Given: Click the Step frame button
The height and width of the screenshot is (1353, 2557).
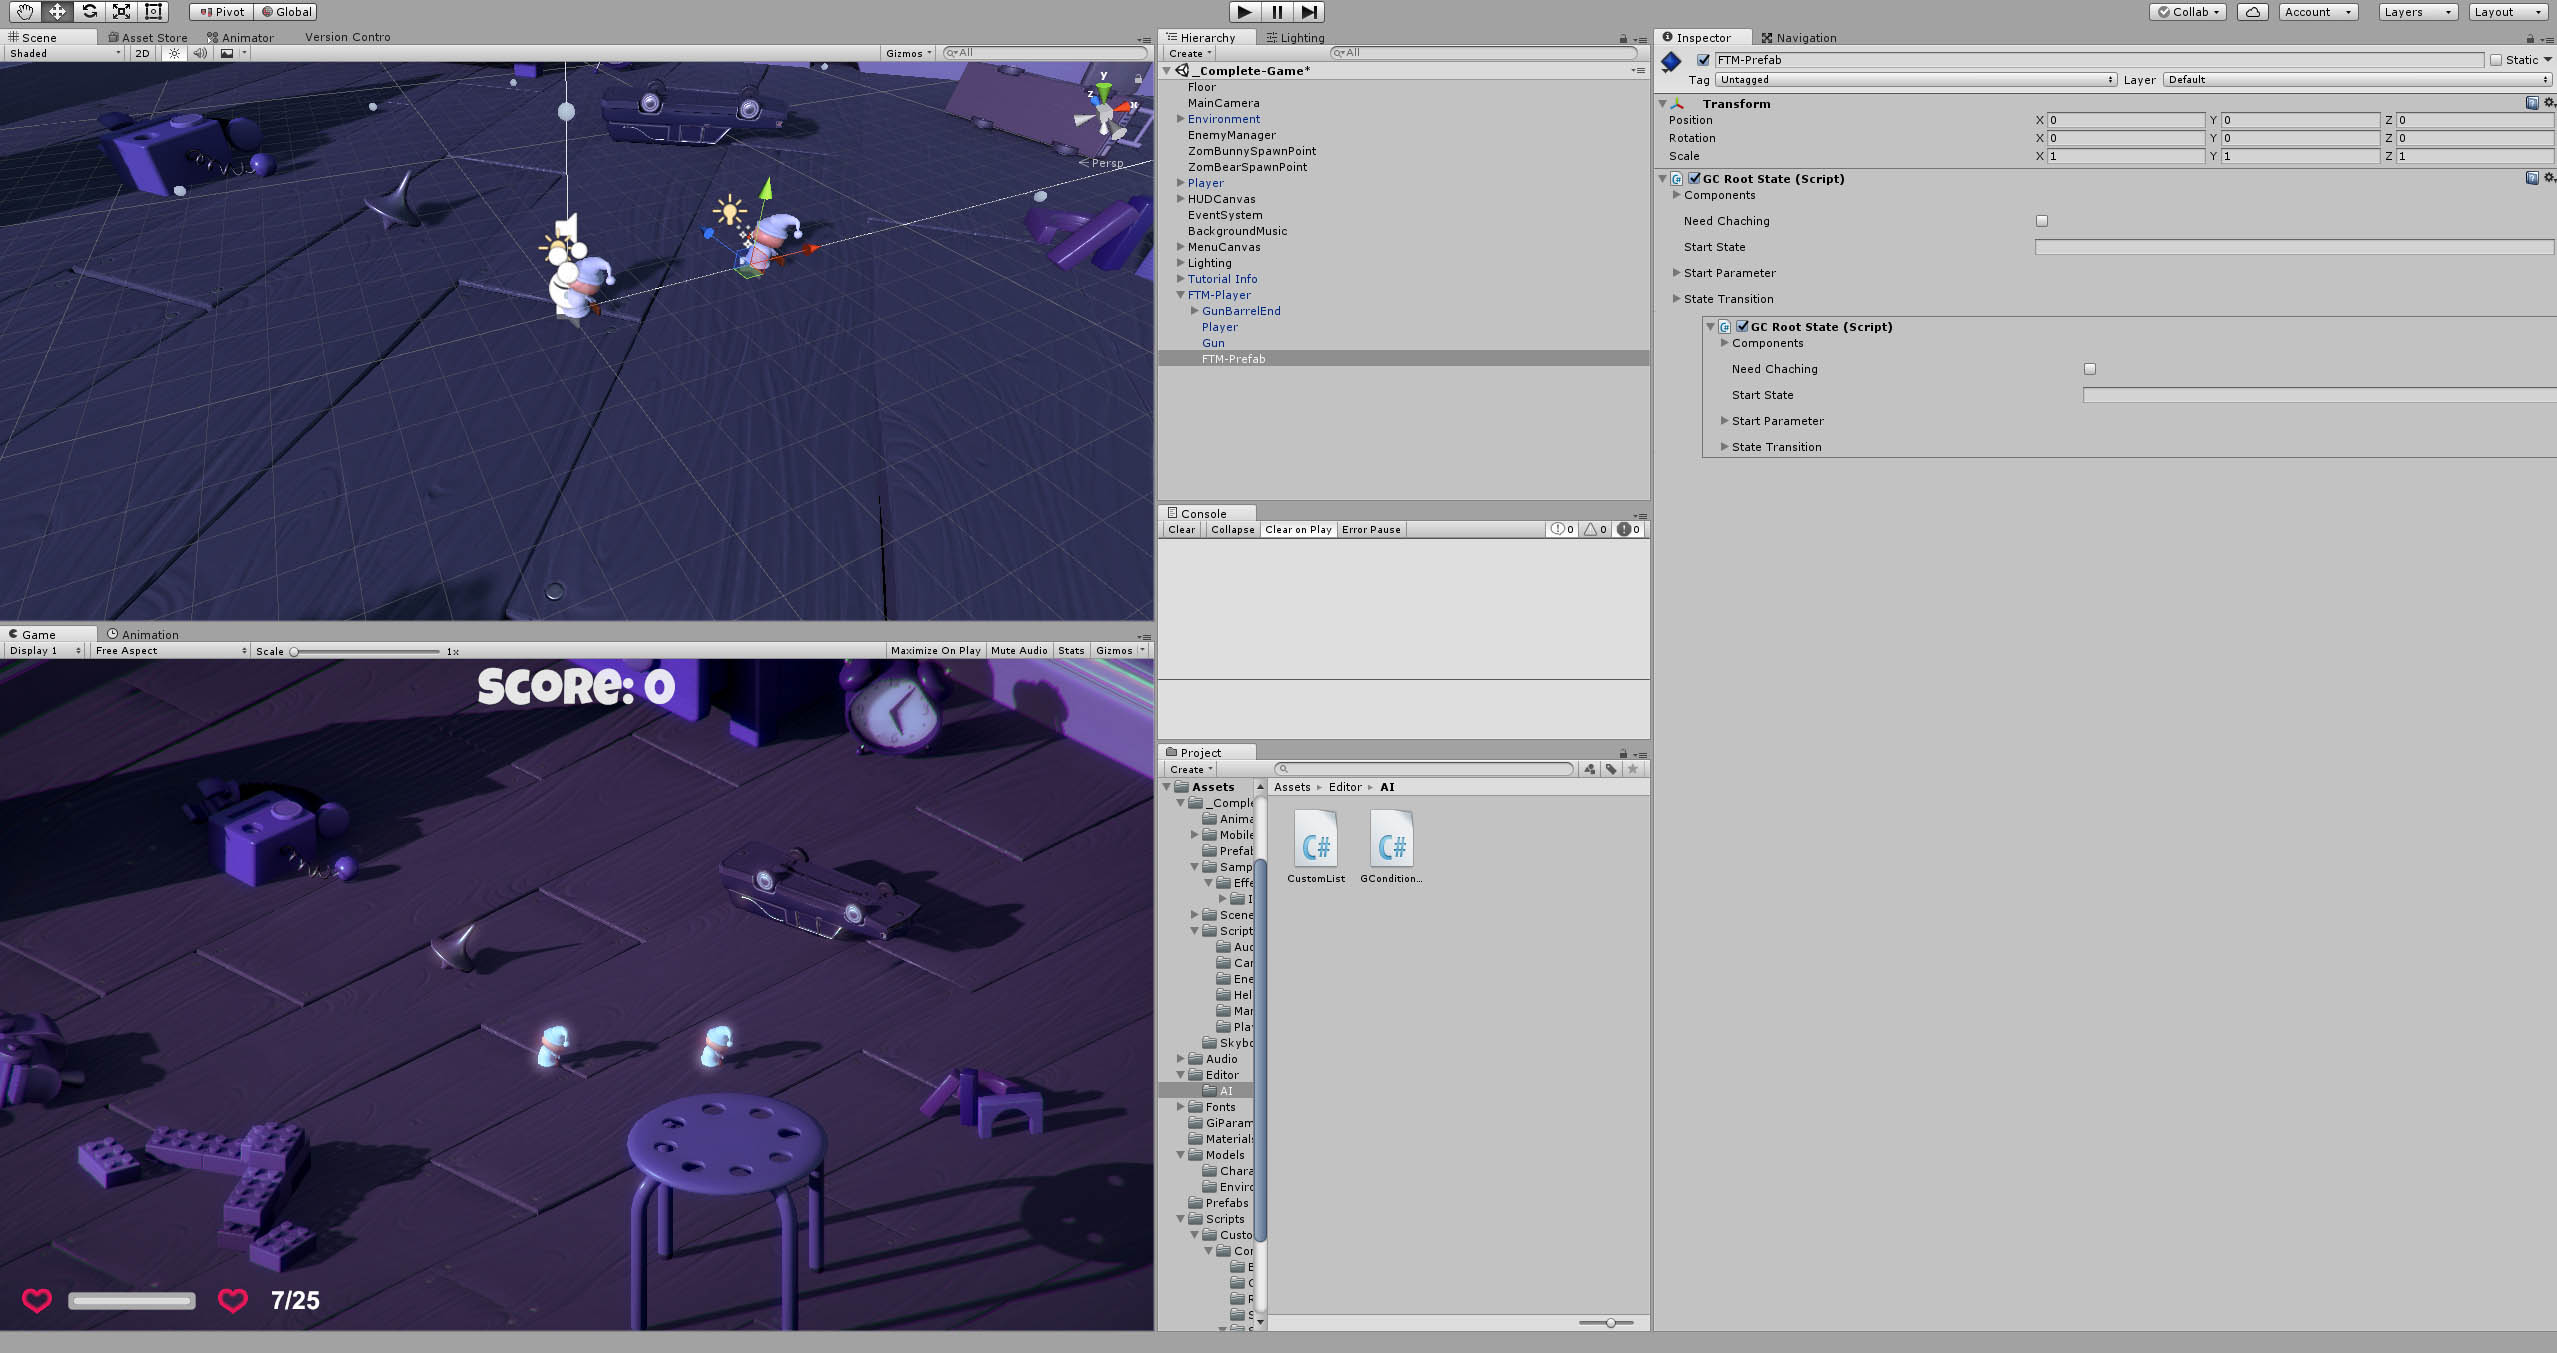Looking at the screenshot, I should click(1308, 11).
